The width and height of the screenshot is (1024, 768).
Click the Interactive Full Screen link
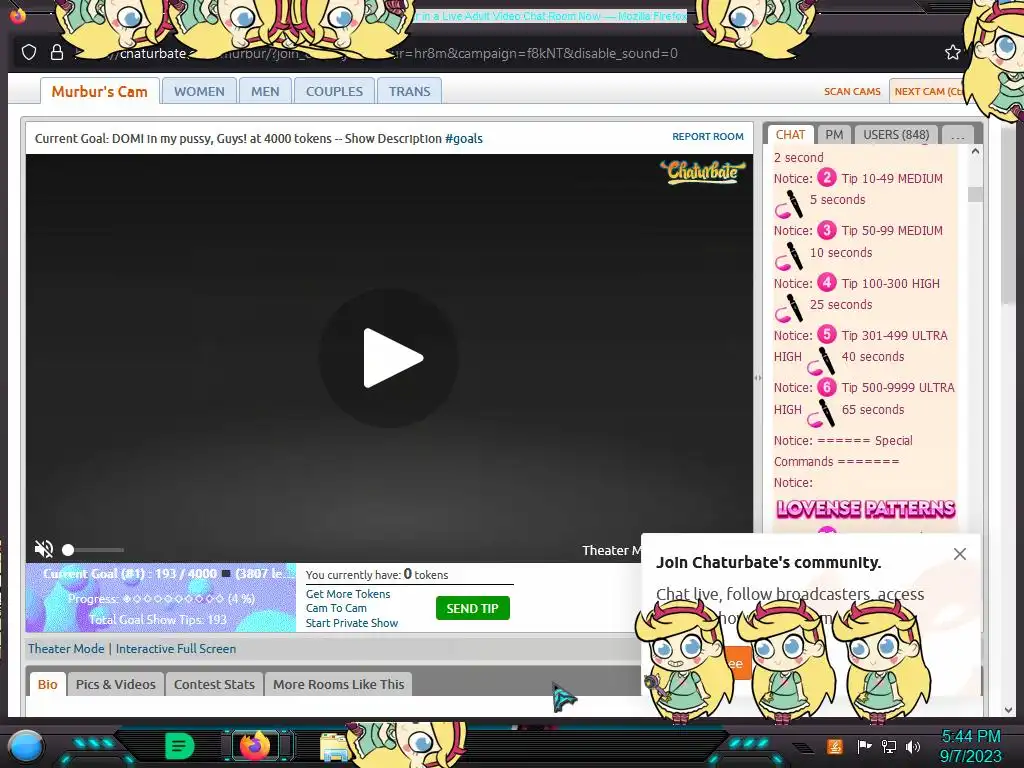coord(176,648)
